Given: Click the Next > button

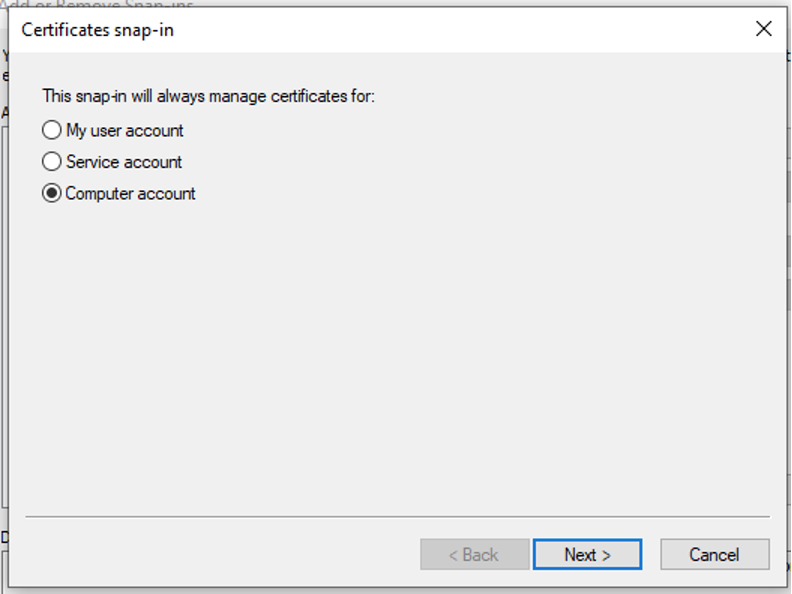Looking at the screenshot, I should pos(587,555).
